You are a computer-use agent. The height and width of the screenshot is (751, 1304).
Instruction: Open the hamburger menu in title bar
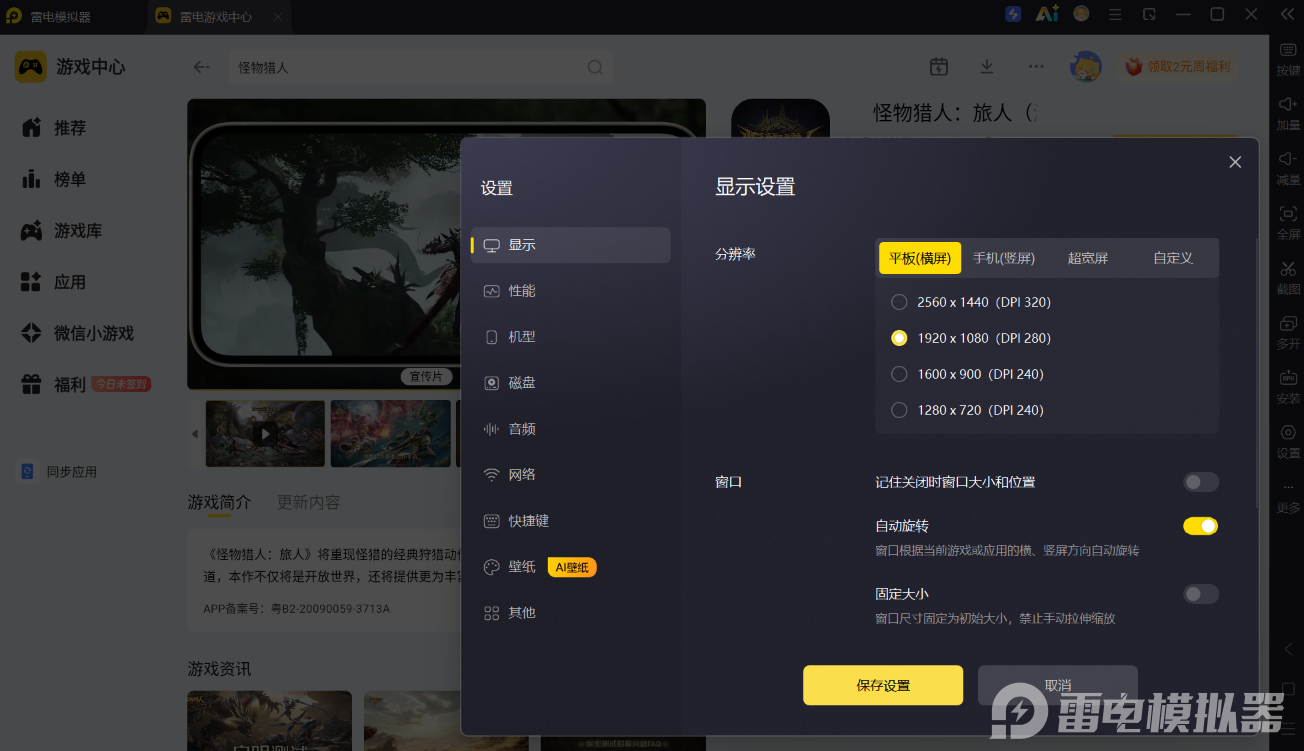point(1116,14)
